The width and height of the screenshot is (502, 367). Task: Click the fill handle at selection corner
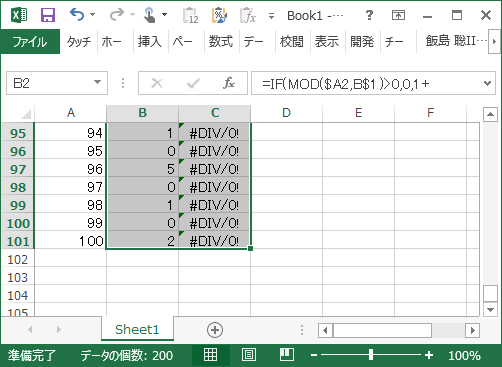(250, 248)
